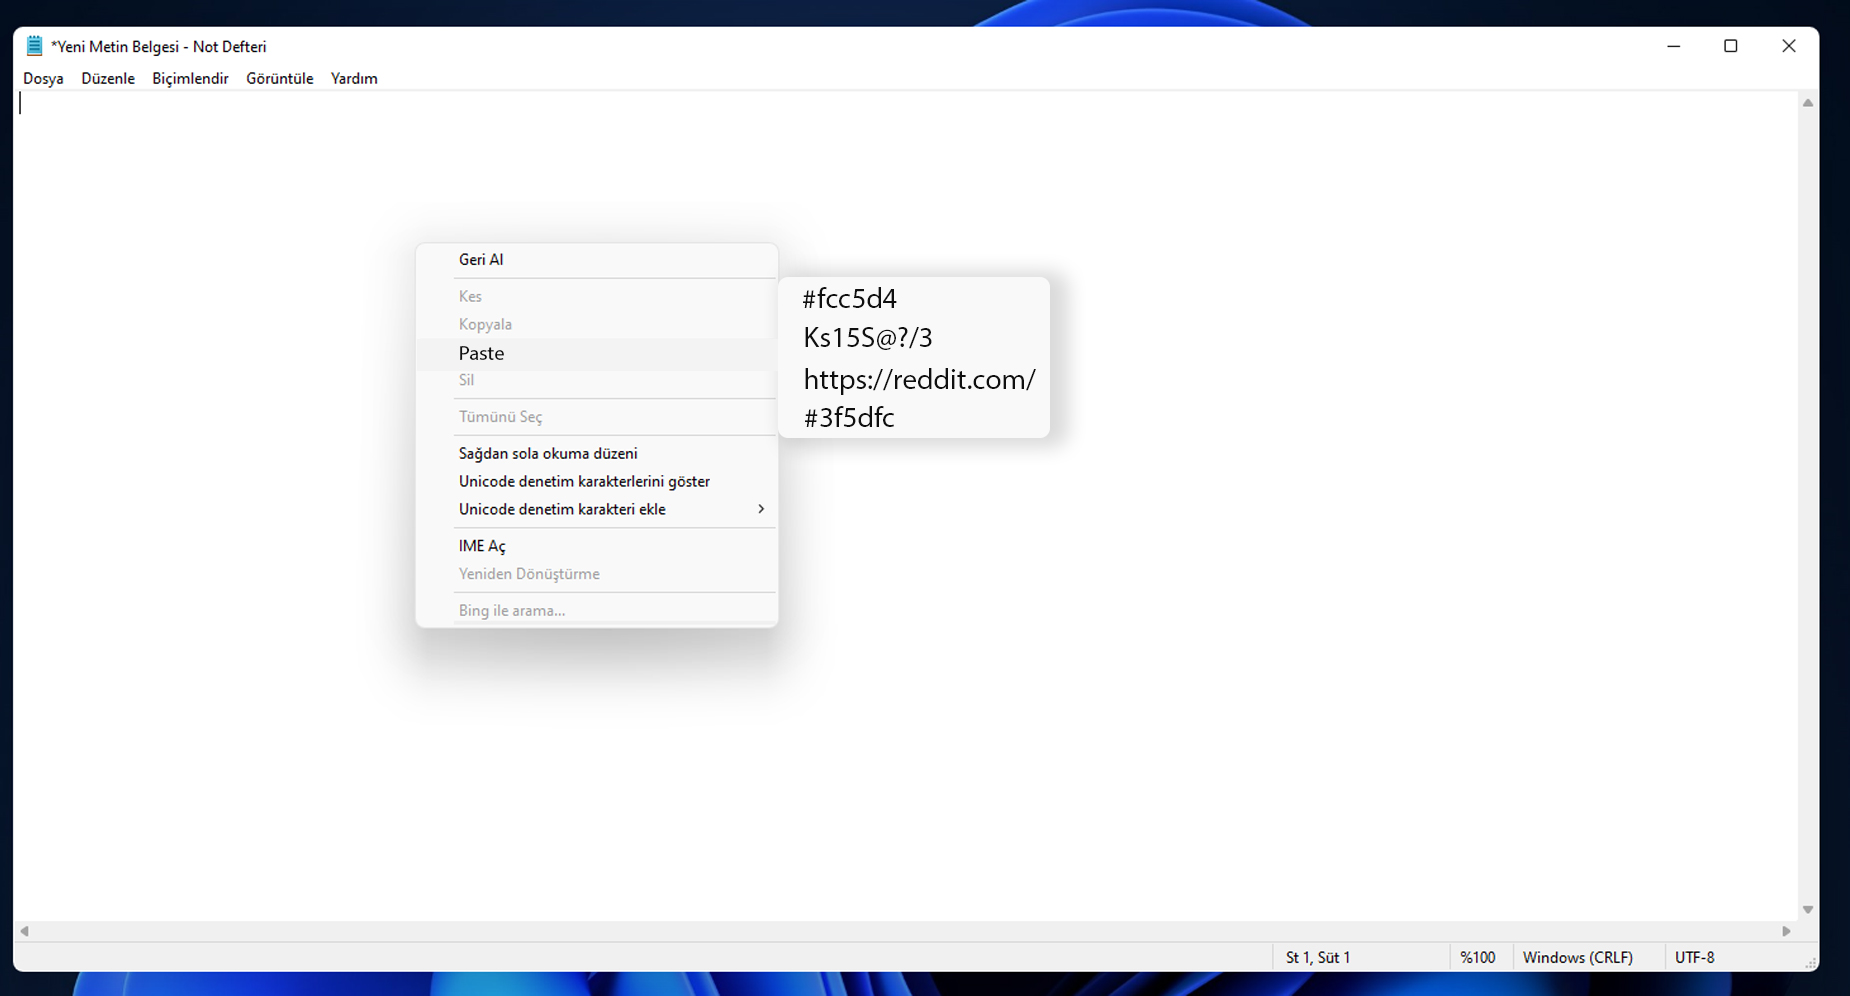Select Unicode denetim karakterlerini göster
Viewport: 1850px width, 996px height.
pyautogui.click(x=597, y=481)
